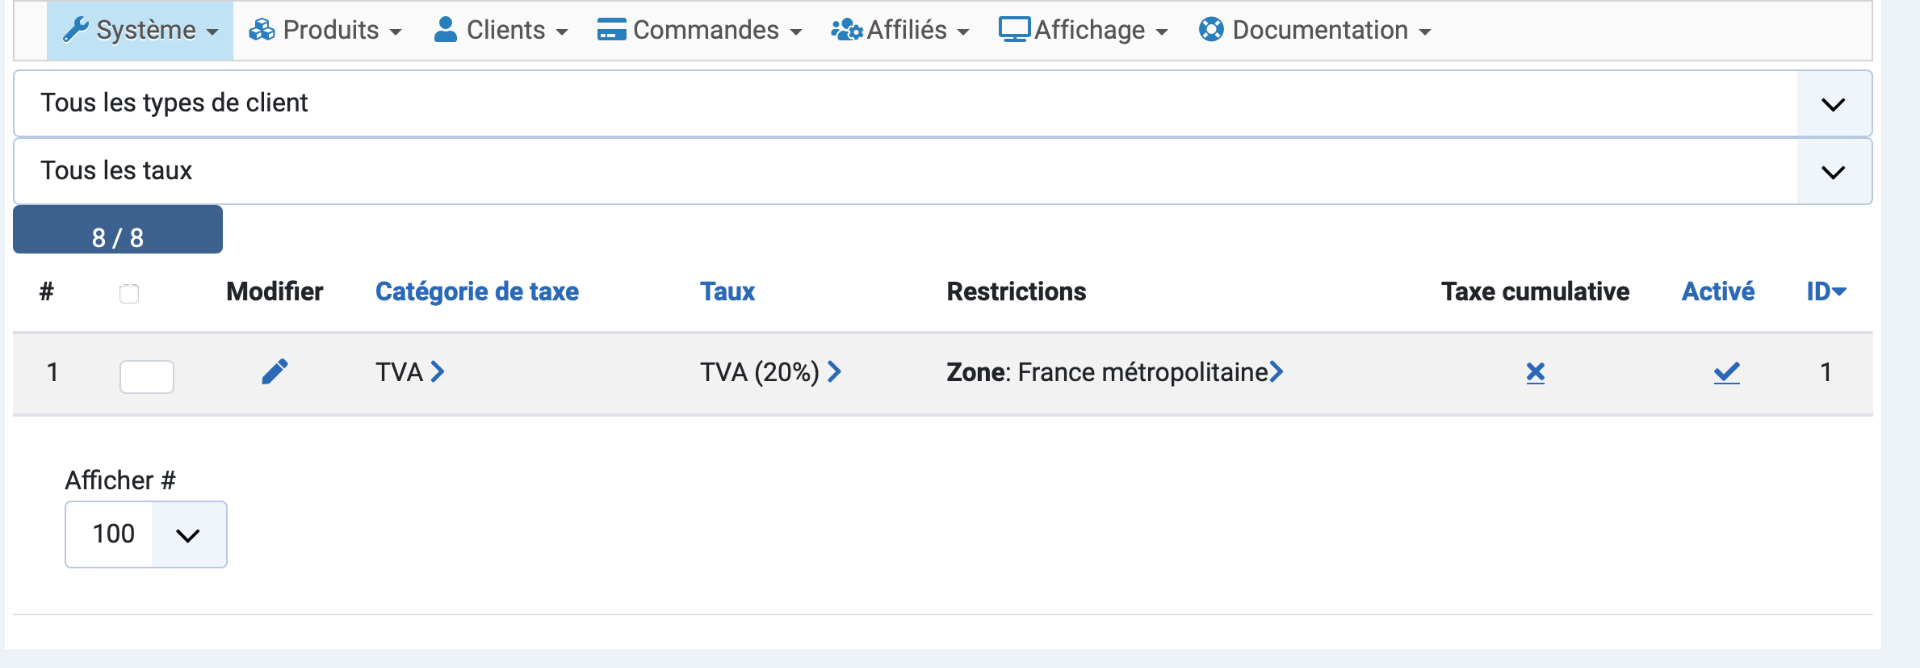
Task: Tick the select-all checkbox in table header
Action: click(x=129, y=293)
